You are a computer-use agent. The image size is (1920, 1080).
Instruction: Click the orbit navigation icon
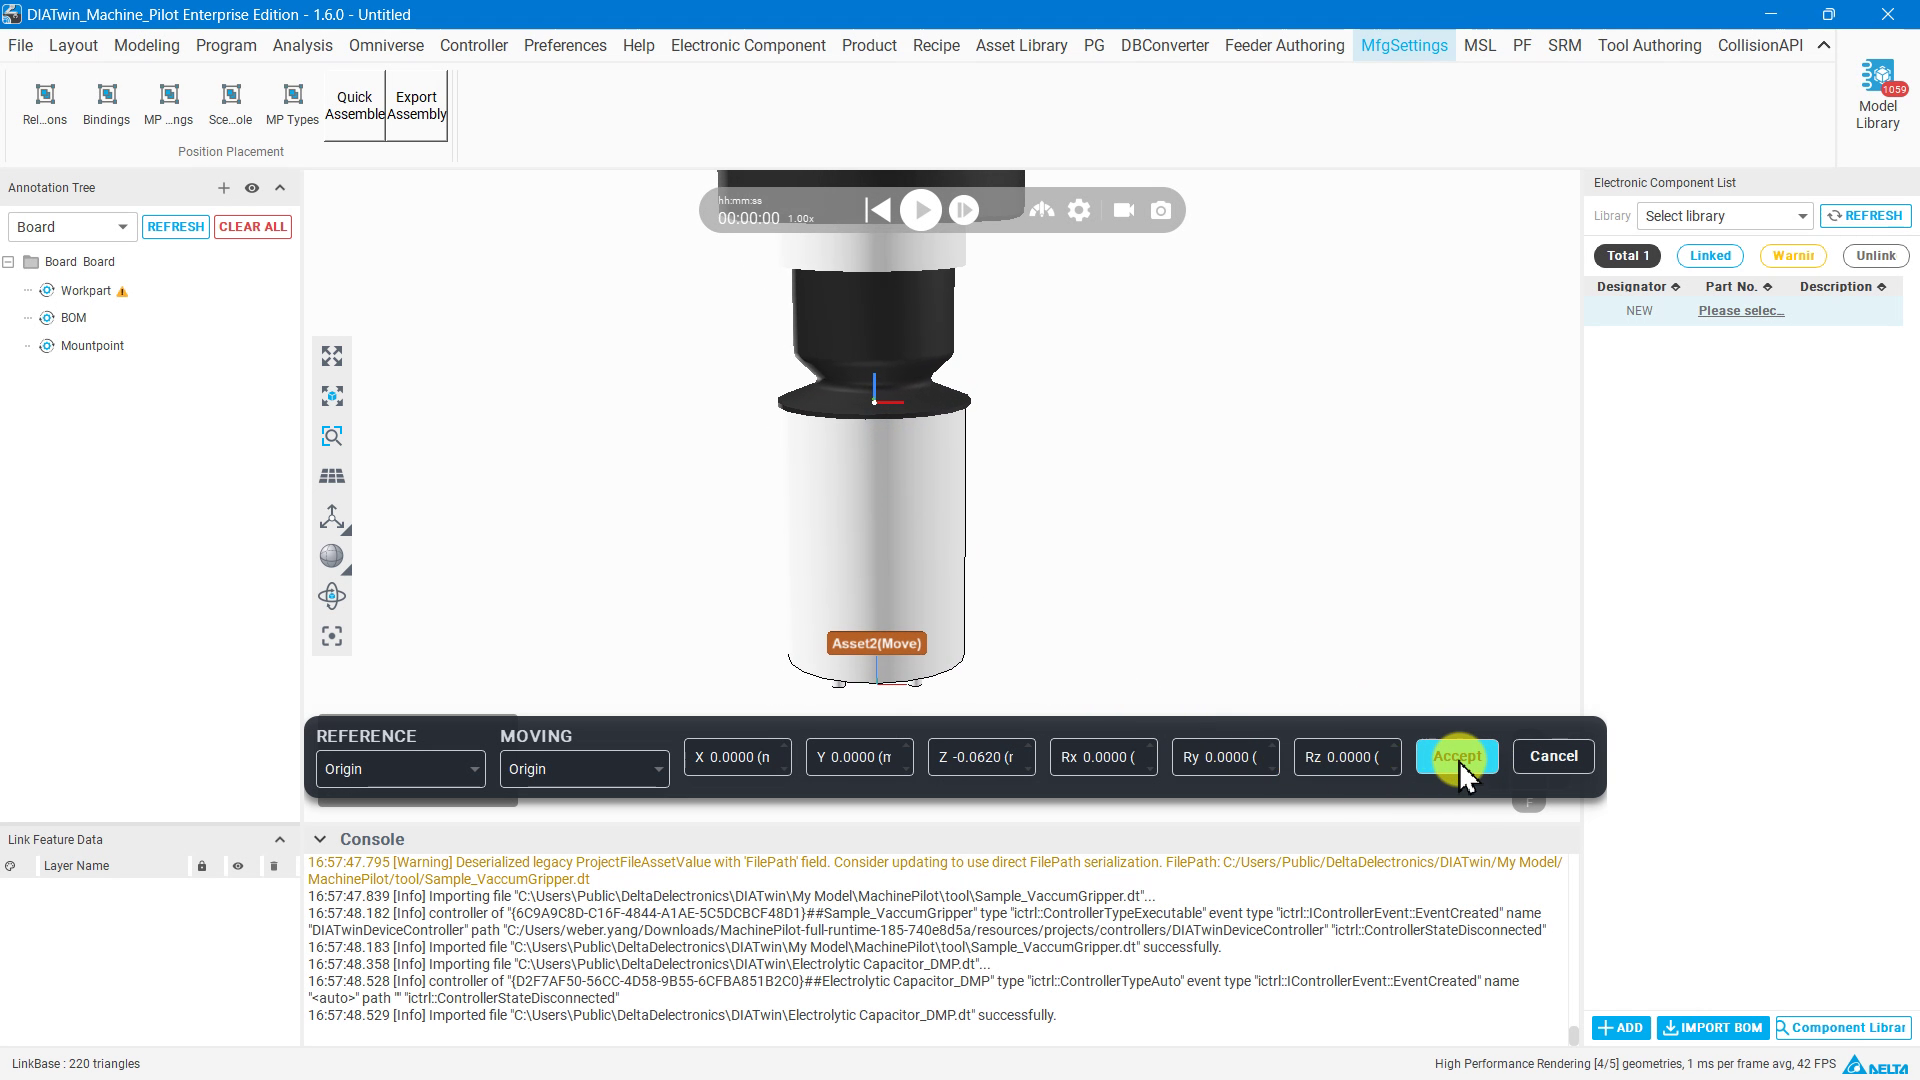(x=332, y=596)
